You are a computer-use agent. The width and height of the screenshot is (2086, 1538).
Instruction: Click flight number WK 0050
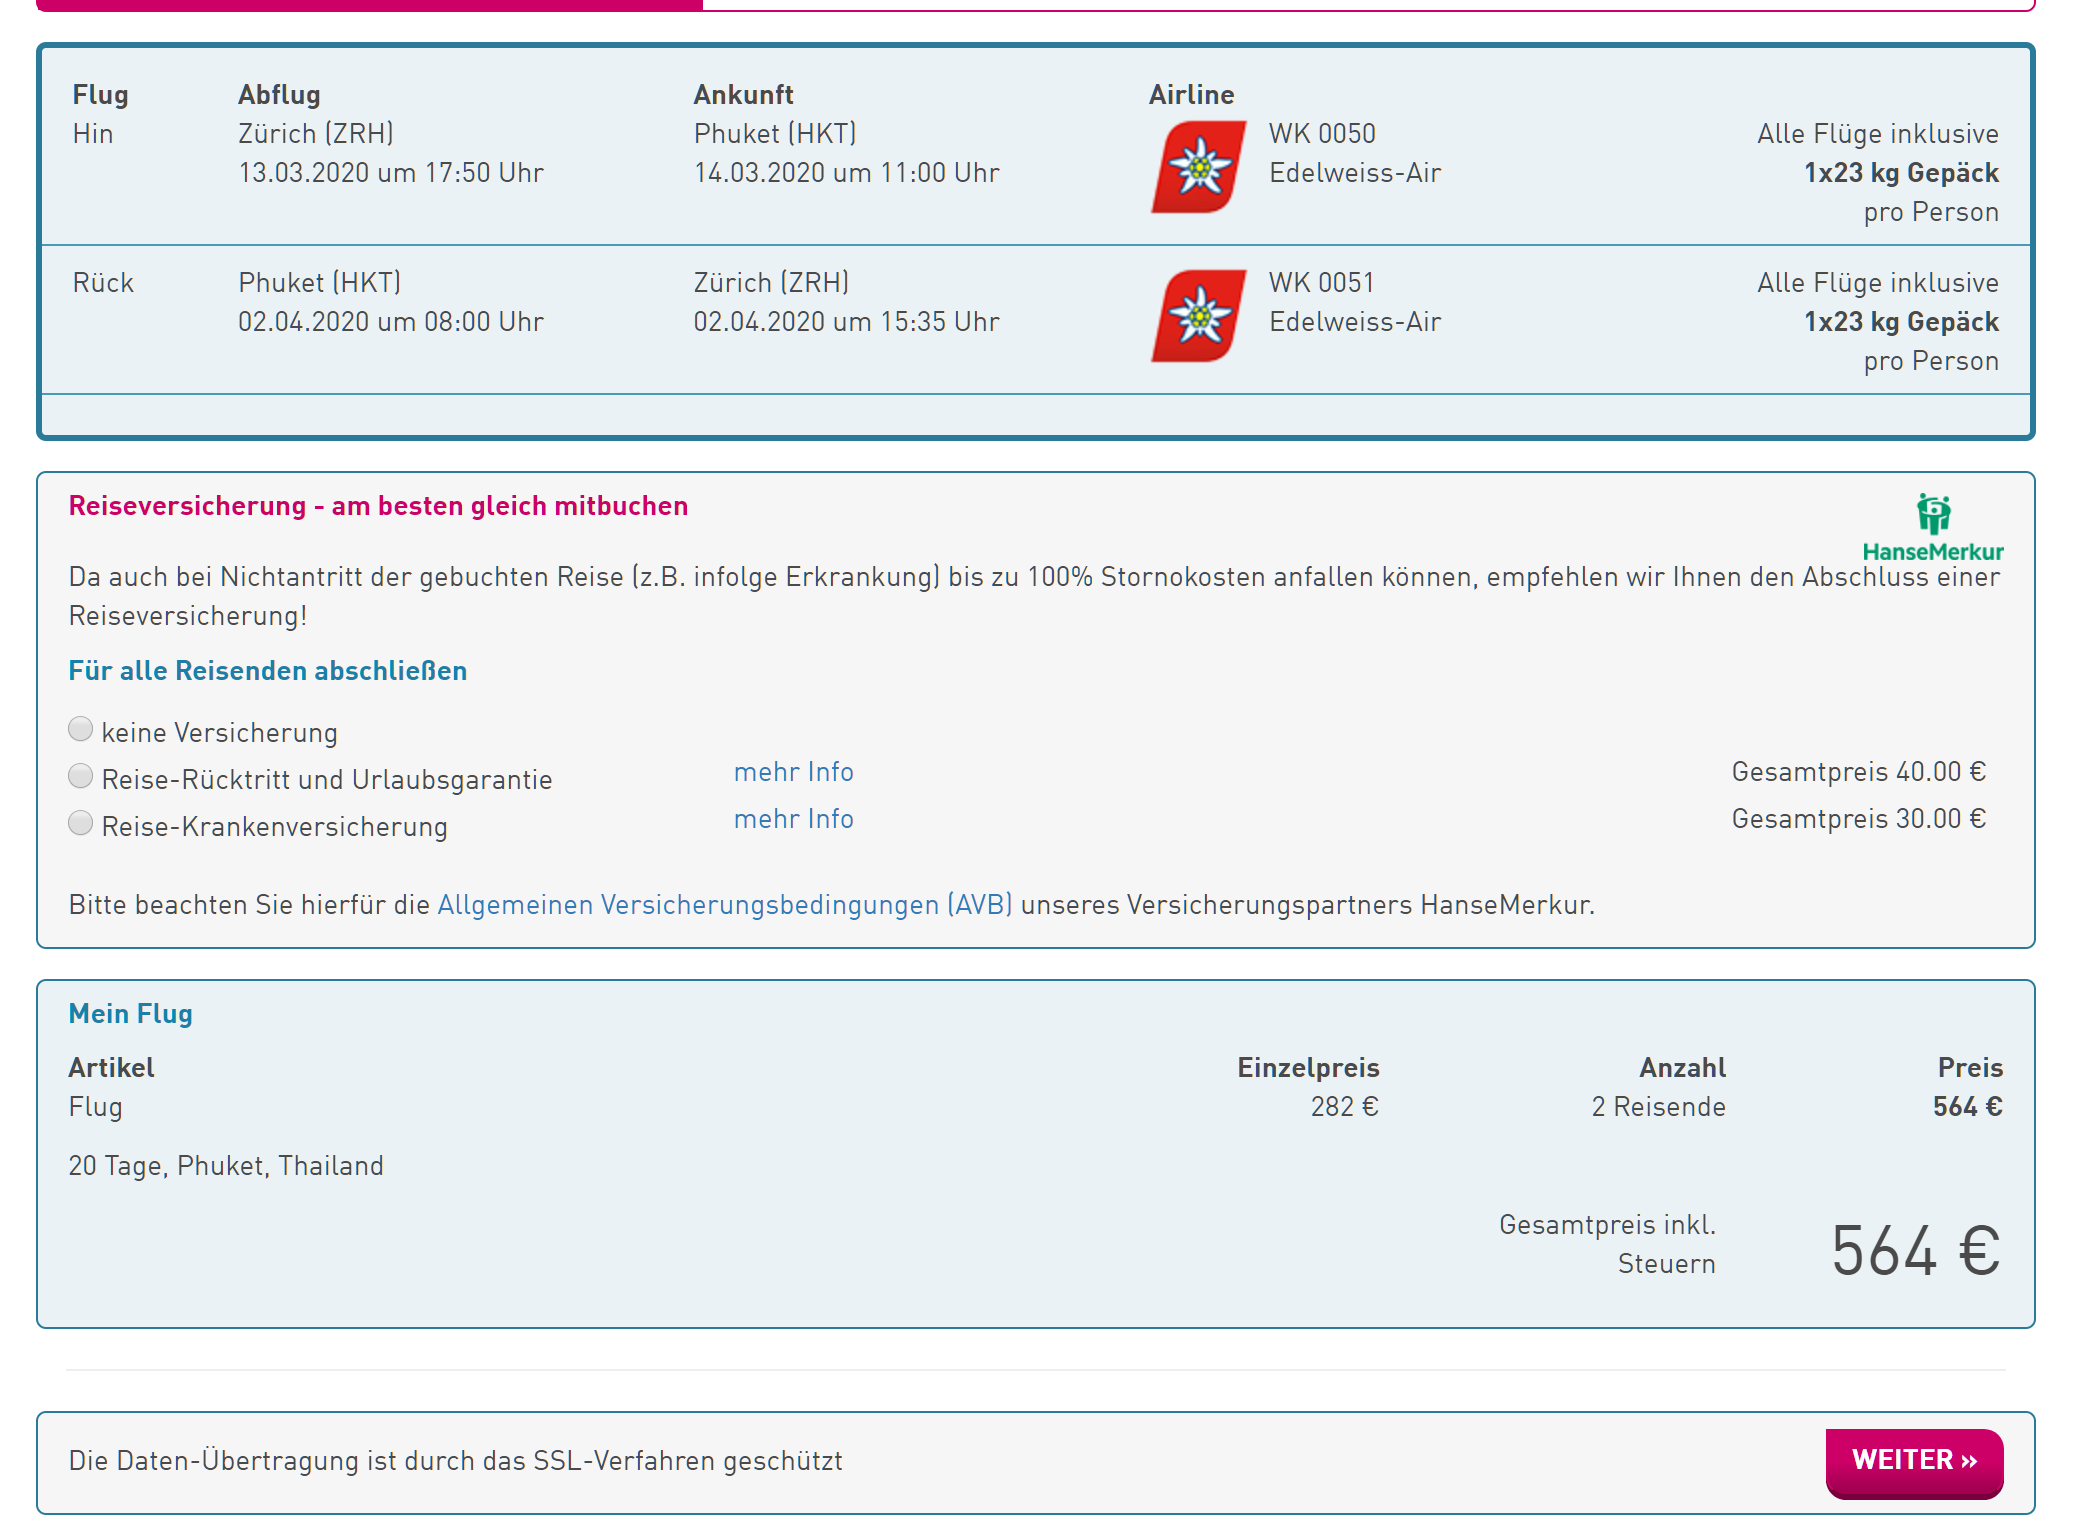[x=1322, y=134]
